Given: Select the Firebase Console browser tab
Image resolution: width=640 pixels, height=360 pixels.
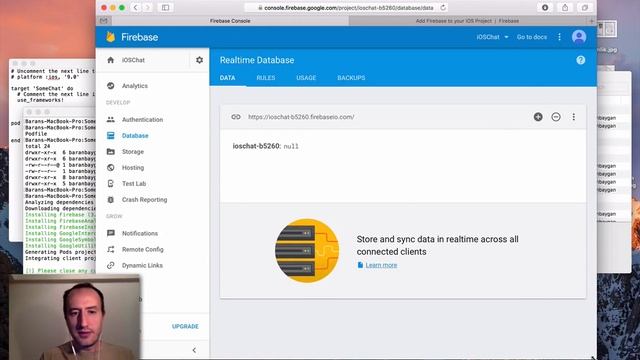Looking at the screenshot, I should point(230,20).
